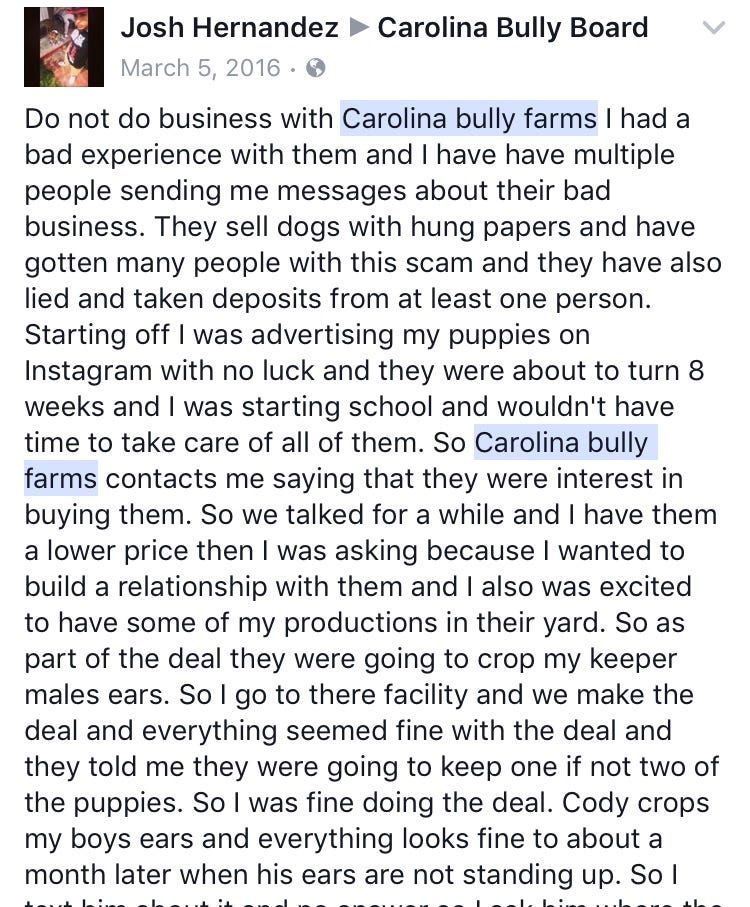Tap the word 'relationship' in the post
The image size is (750, 907).
[192, 587]
